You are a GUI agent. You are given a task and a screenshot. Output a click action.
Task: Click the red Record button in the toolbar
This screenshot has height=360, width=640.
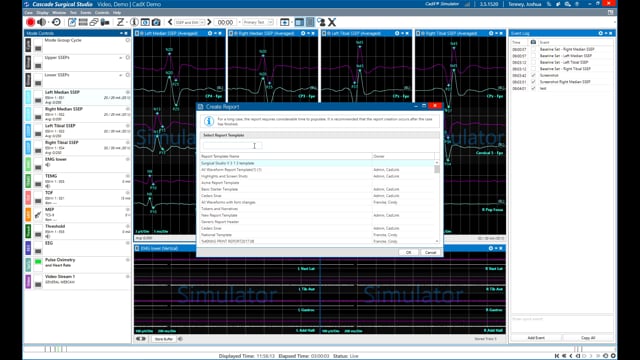(30, 22)
